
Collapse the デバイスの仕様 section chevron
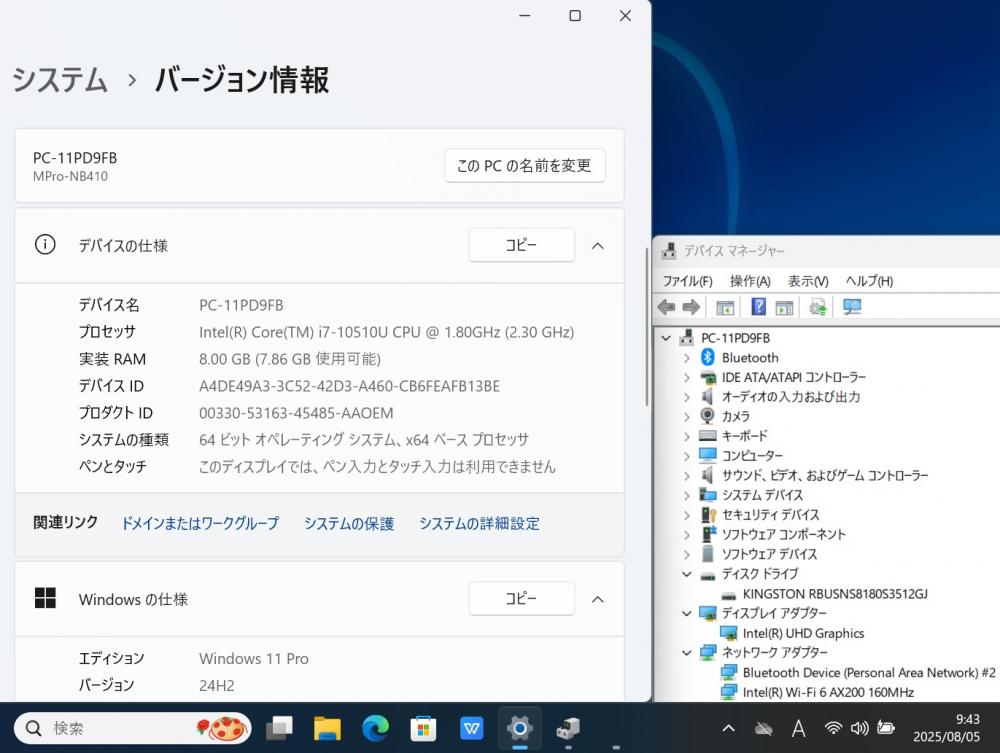point(598,245)
